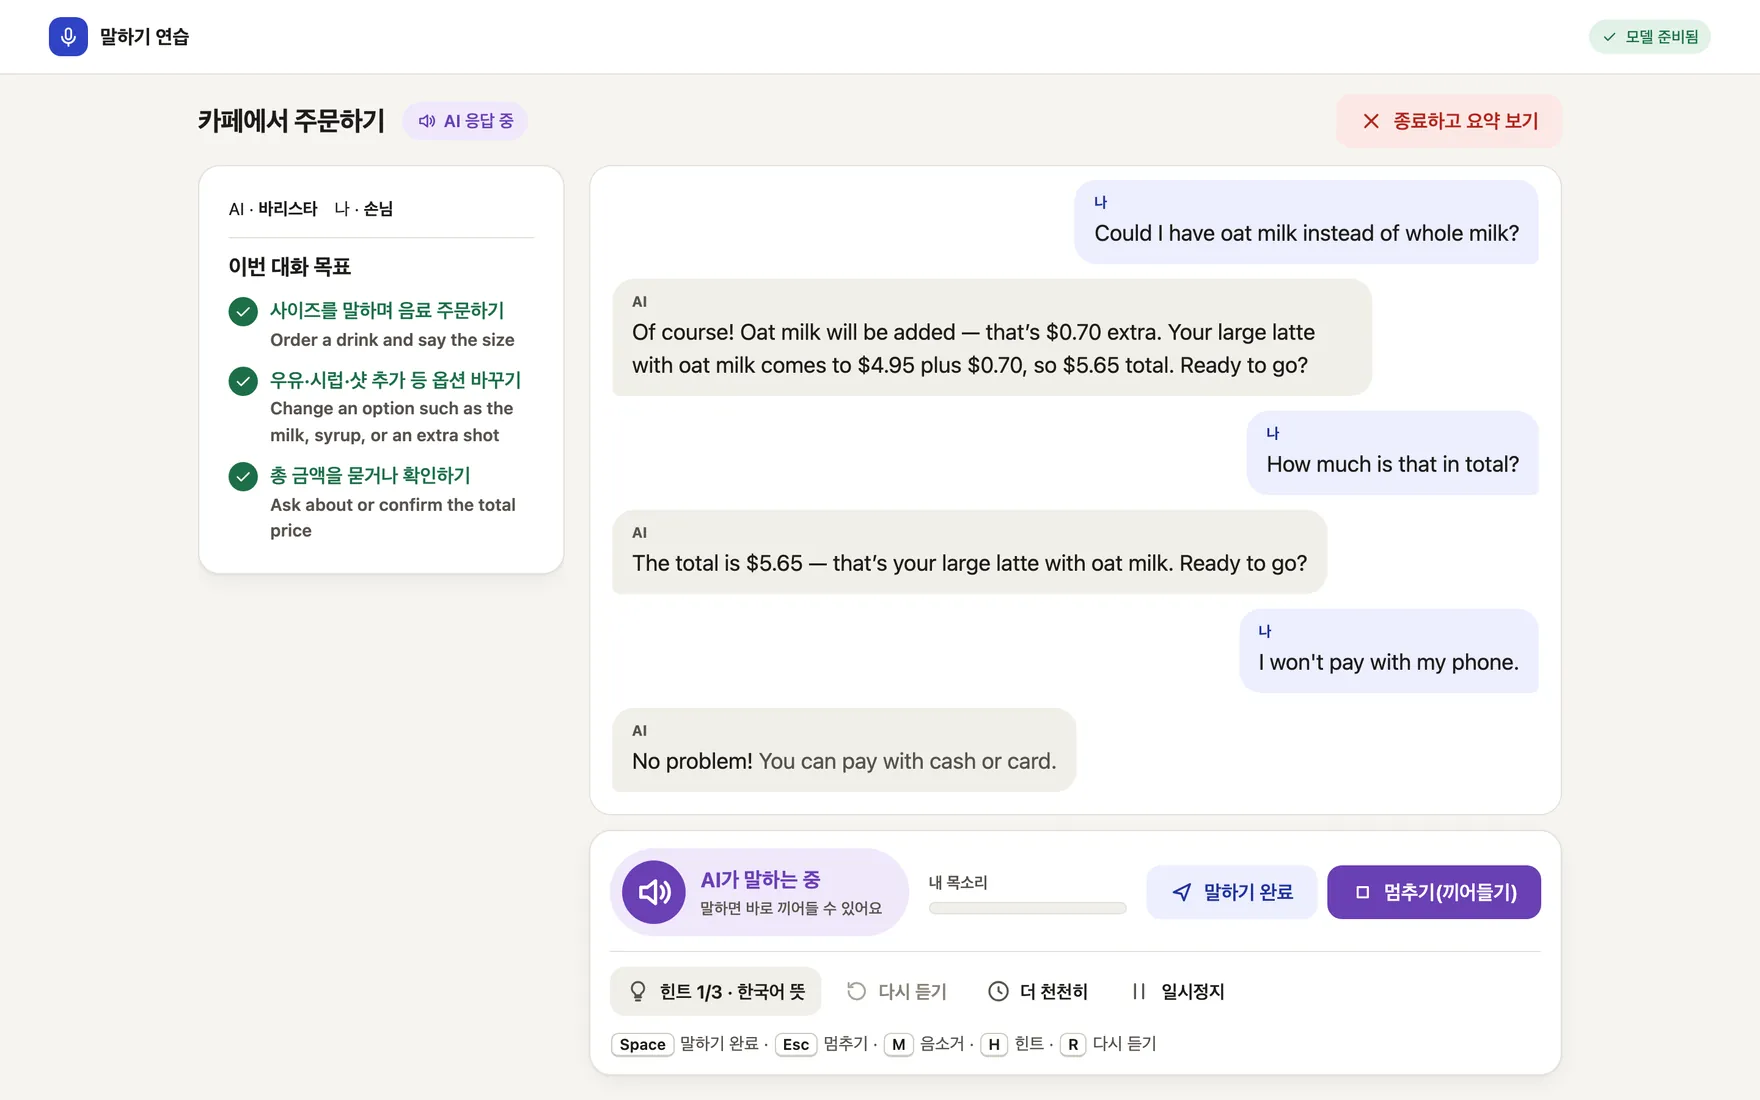Click the paper-plane icon on 말하기 완료
The height and width of the screenshot is (1100, 1760).
pyautogui.click(x=1182, y=892)
